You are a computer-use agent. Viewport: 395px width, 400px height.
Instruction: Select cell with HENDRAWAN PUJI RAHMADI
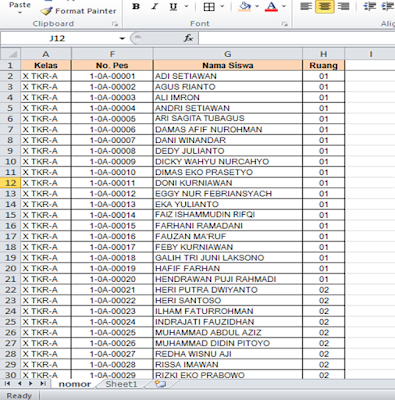[x=228, y=279]
